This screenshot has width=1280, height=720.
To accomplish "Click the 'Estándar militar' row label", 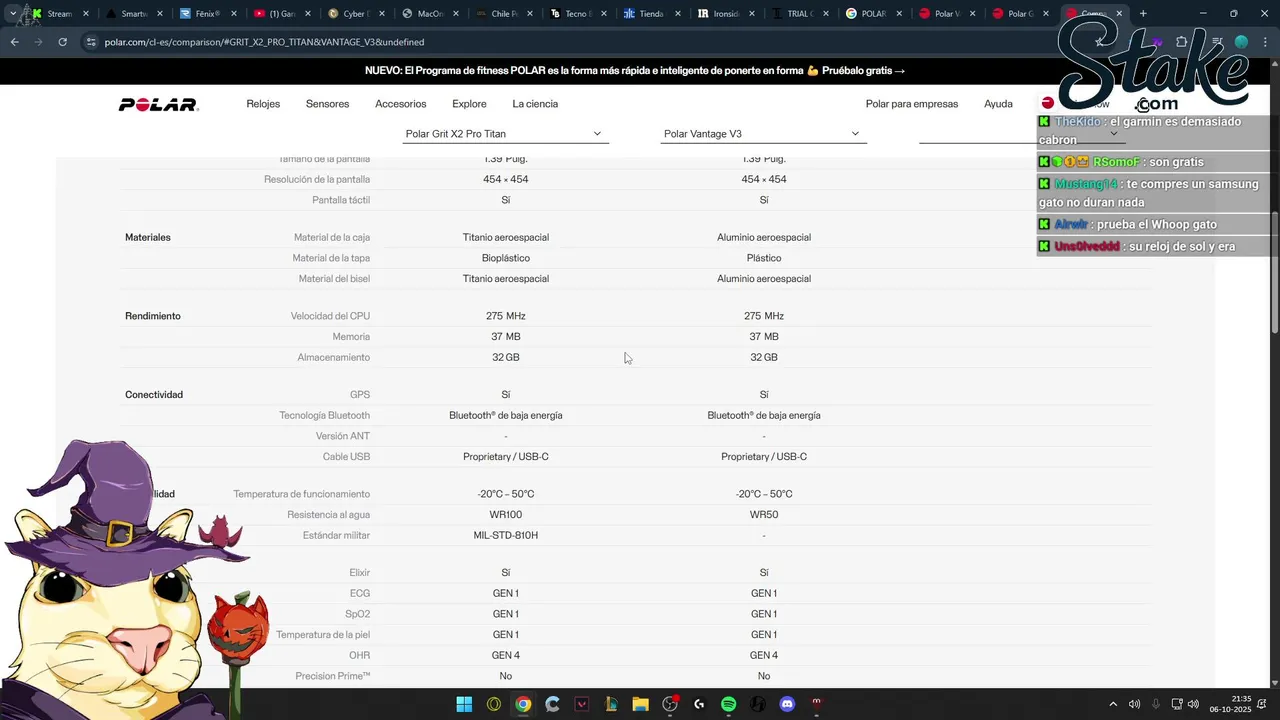I will click(x=336, y=535).
